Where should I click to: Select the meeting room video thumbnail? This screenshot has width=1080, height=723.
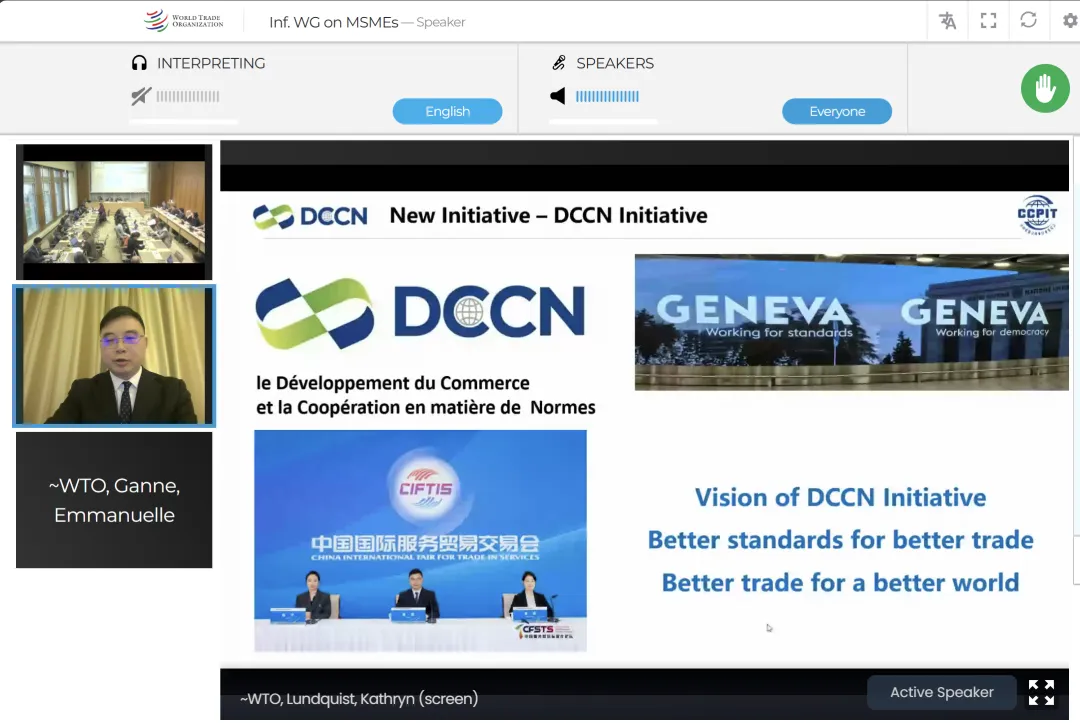(114, 211)
